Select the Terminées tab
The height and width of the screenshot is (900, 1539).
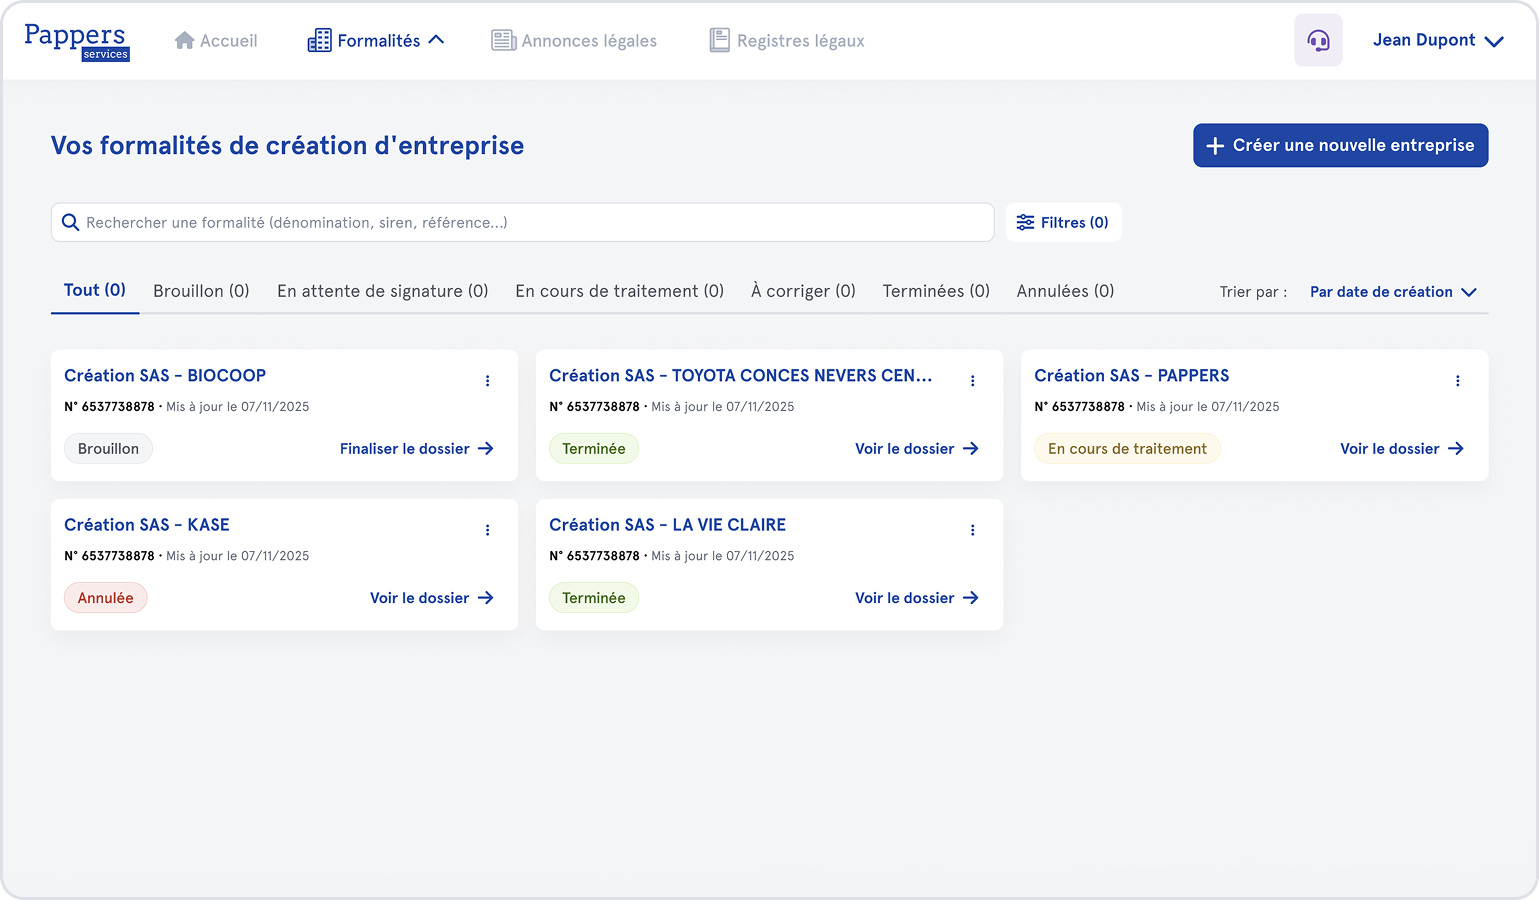(936, 291)
